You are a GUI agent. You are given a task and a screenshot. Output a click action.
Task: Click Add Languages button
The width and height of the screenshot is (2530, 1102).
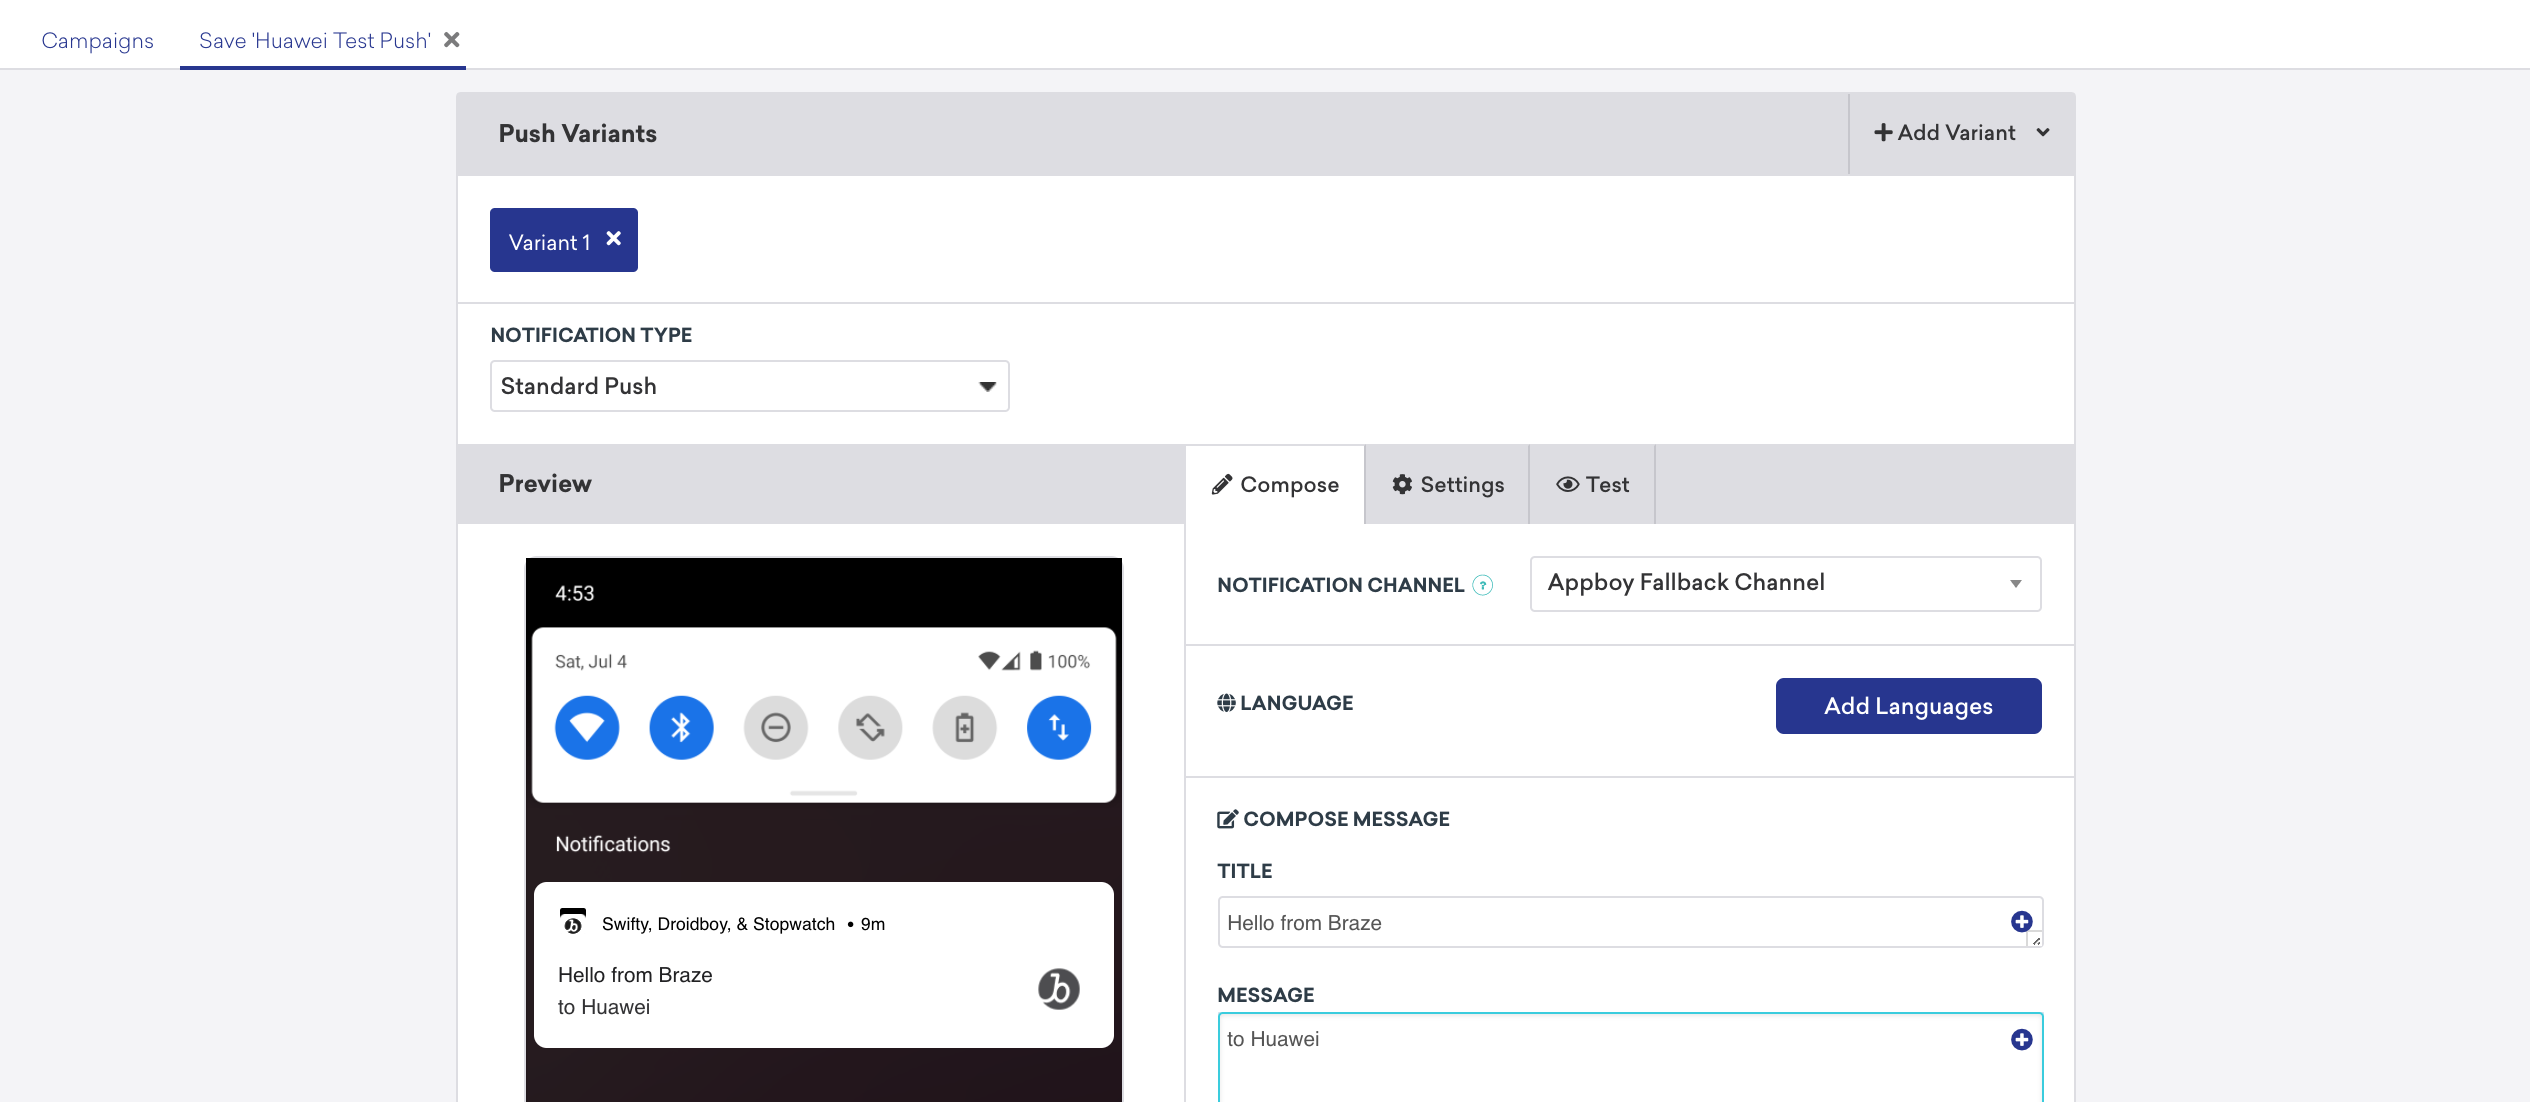tap(1909, 706)
